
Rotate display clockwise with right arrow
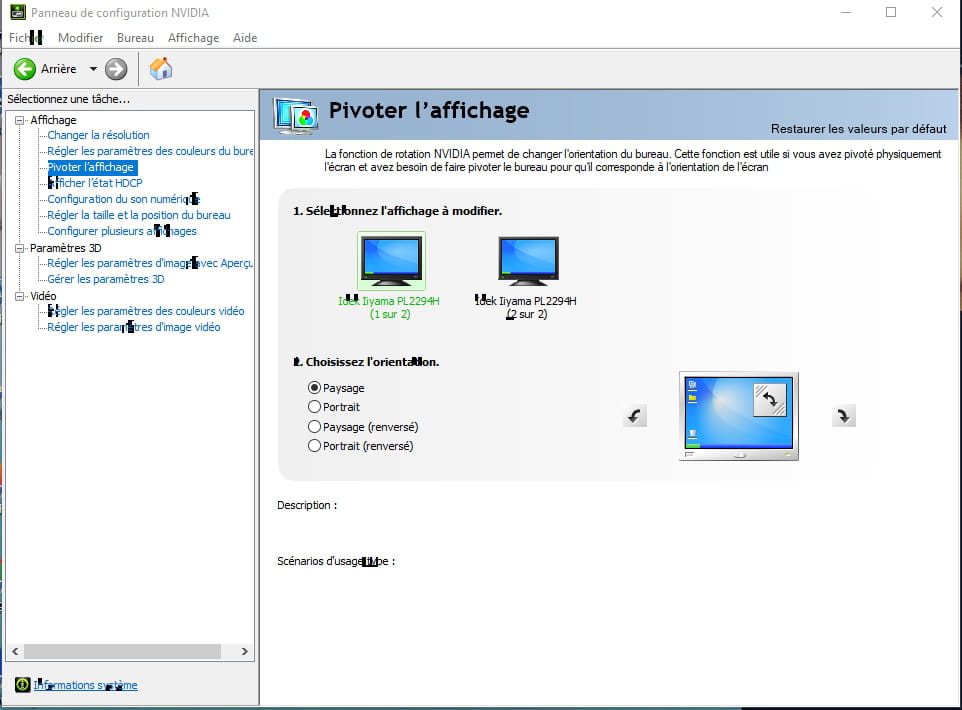(x=844, y=416)
